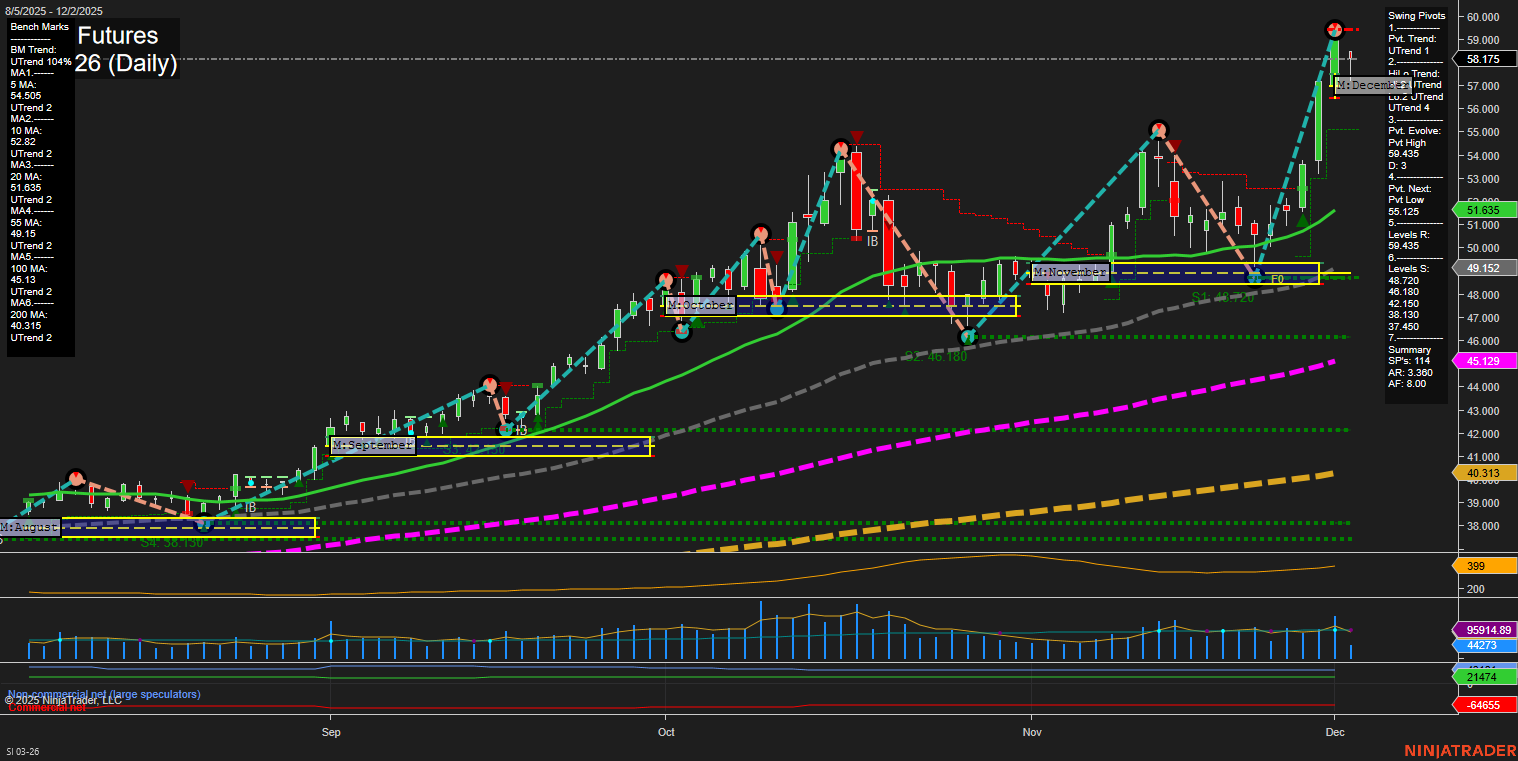
Task: Click the swing pivot high circle at the December peak
Action: 1334,29
